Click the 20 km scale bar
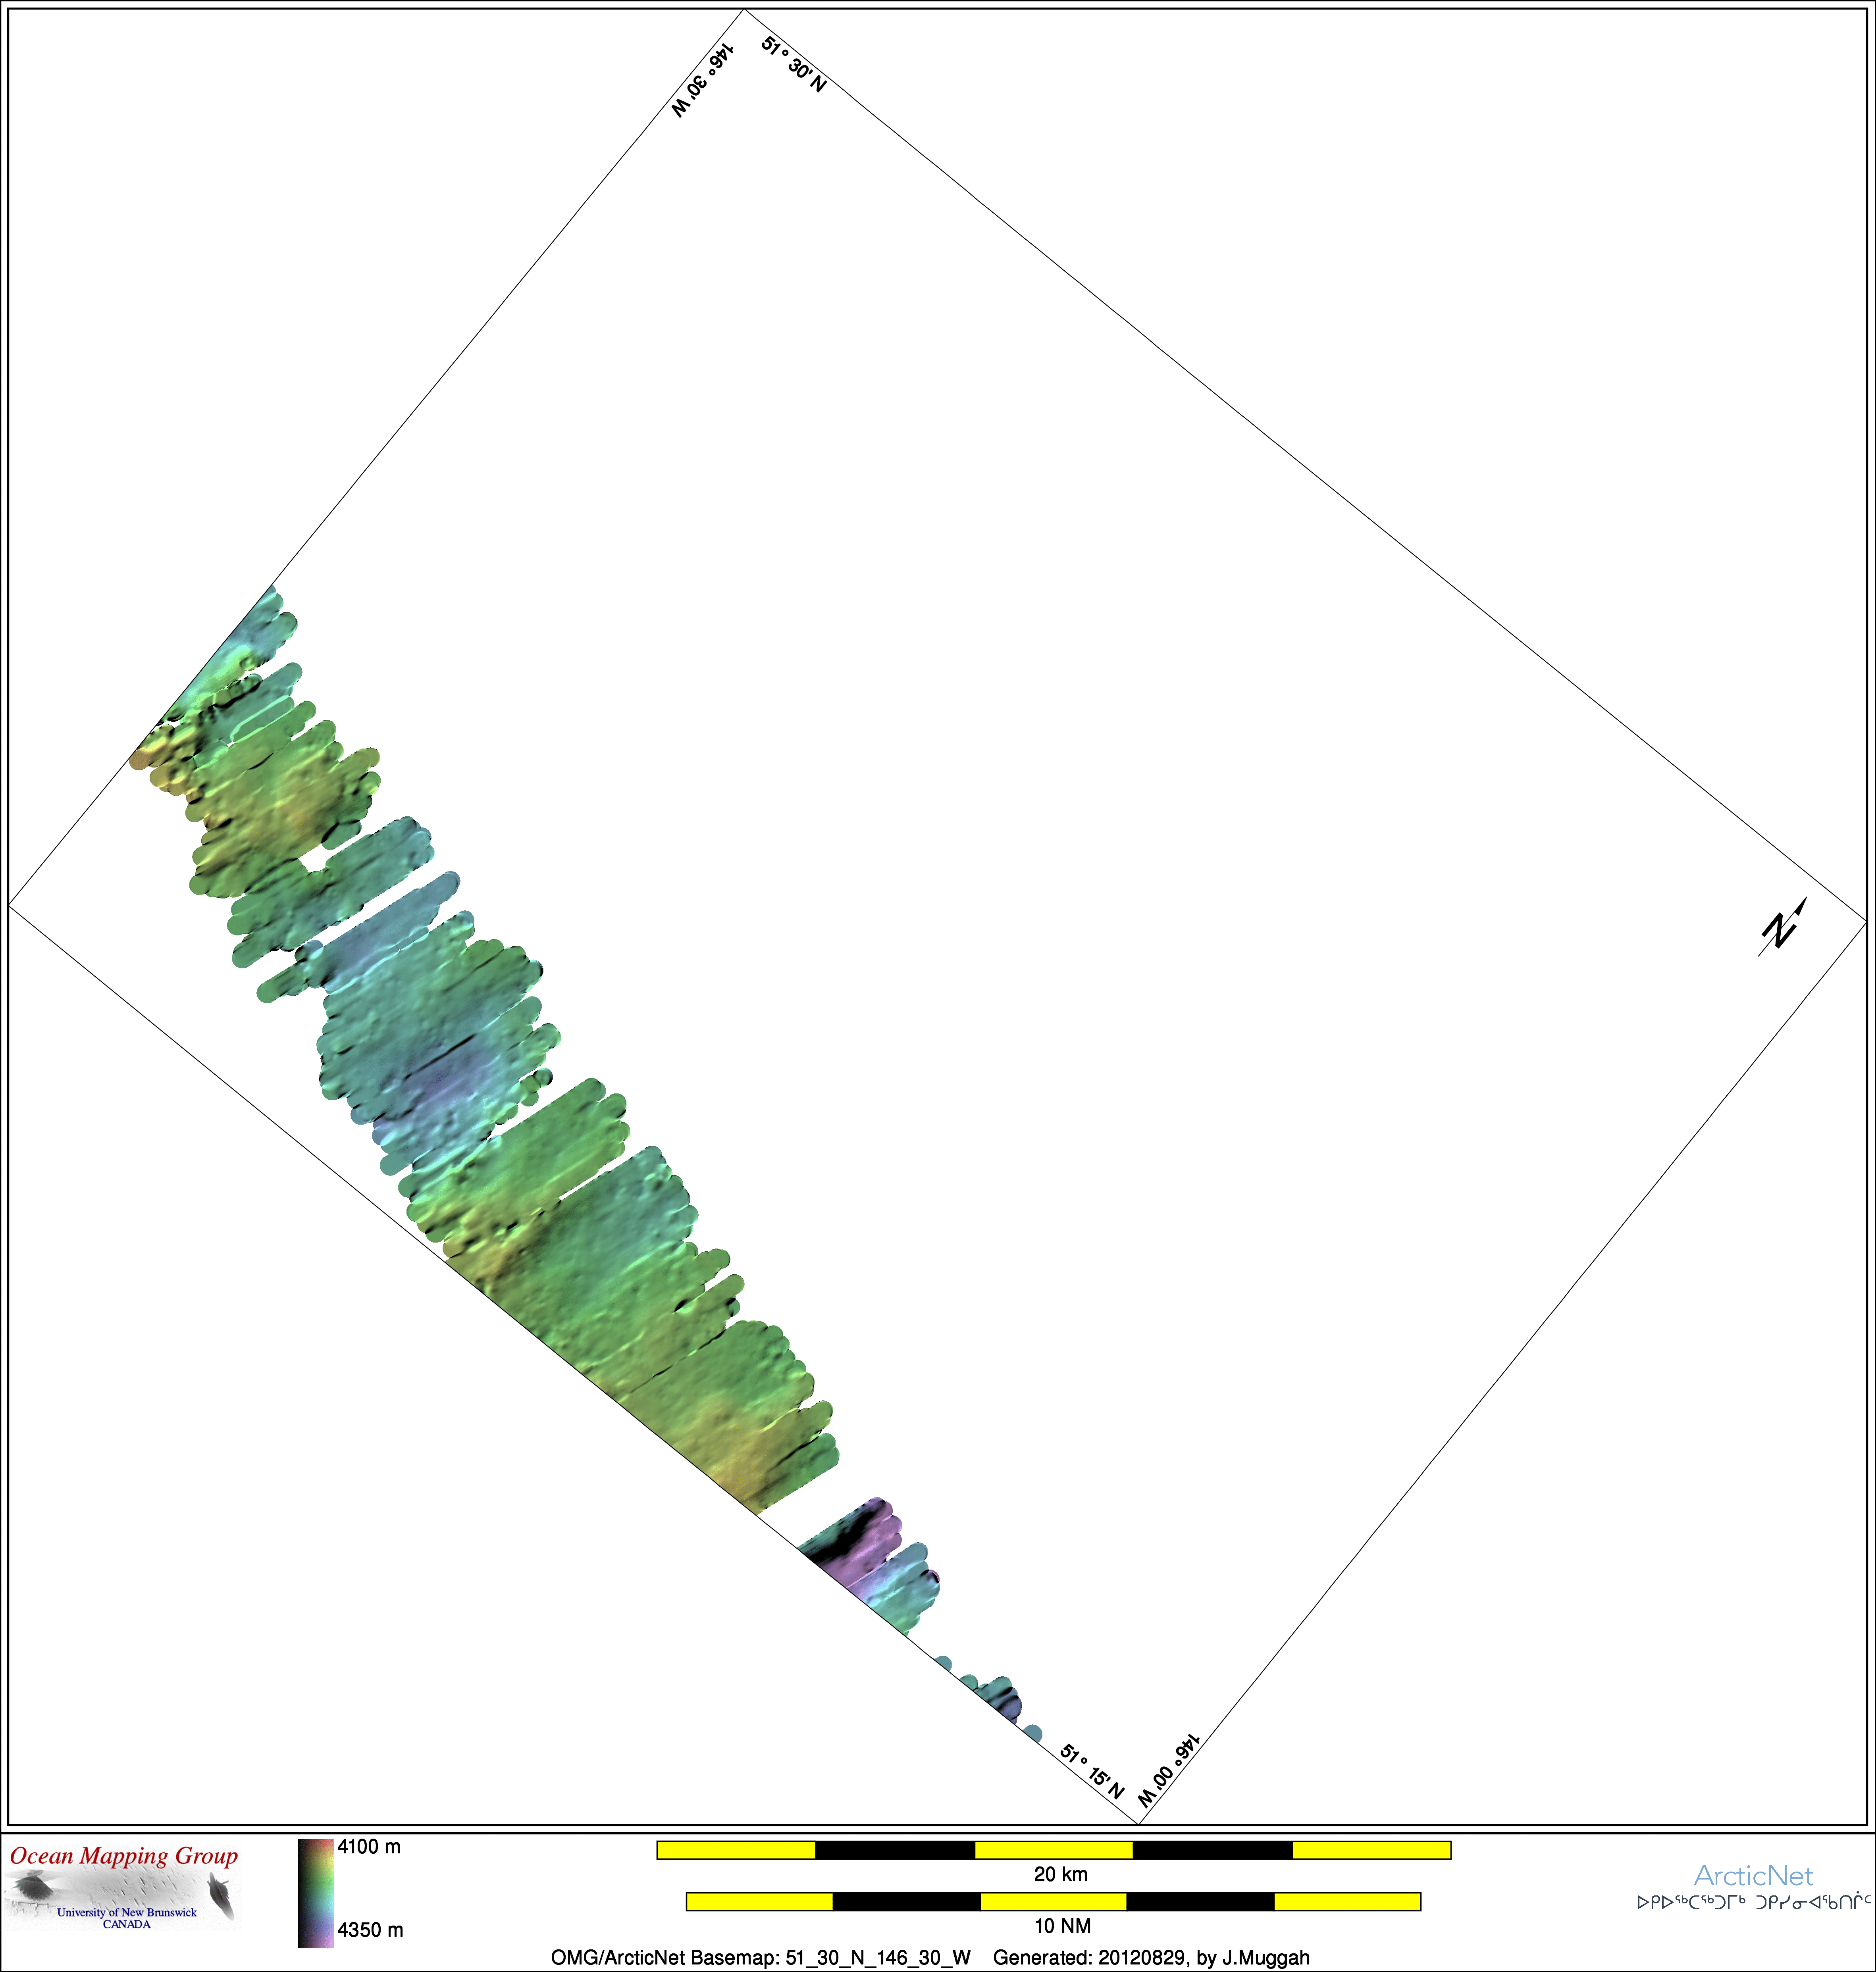 [1053, 1850]
